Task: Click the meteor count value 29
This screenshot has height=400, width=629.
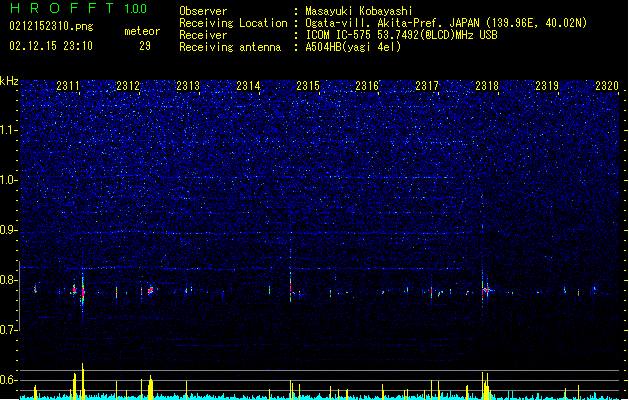Action: pyautogui.click(x=145, y=46)
